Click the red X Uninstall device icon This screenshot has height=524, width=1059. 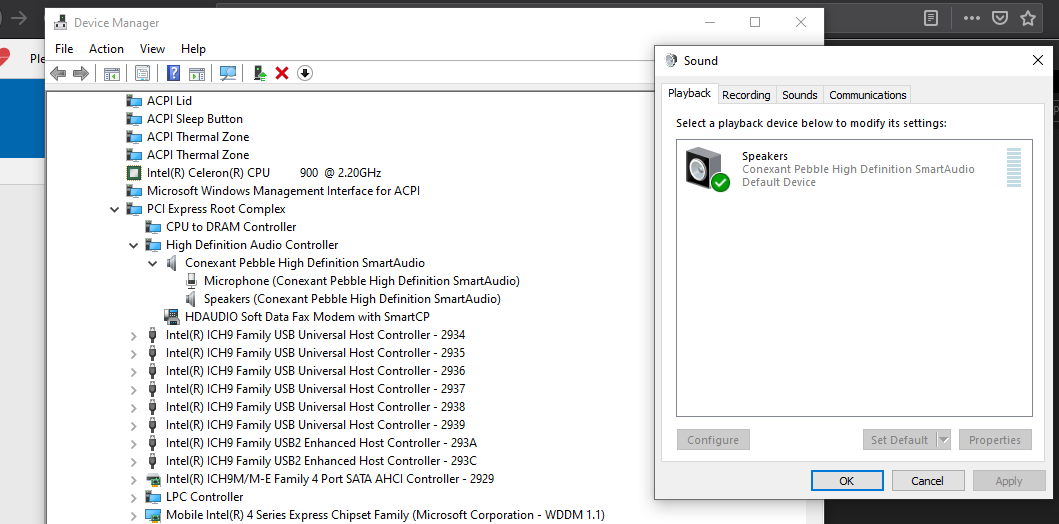(282, 73)
